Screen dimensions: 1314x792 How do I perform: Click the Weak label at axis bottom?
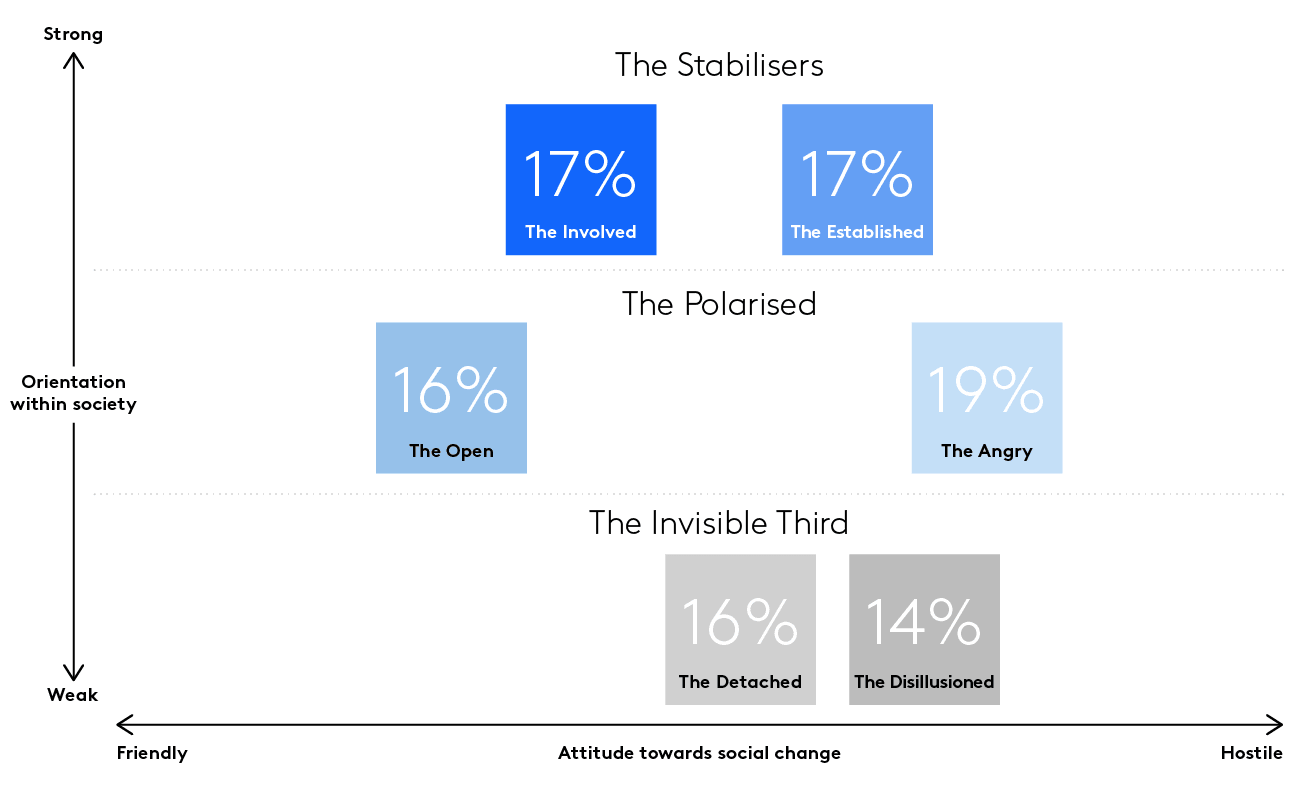tap(73, 695)
